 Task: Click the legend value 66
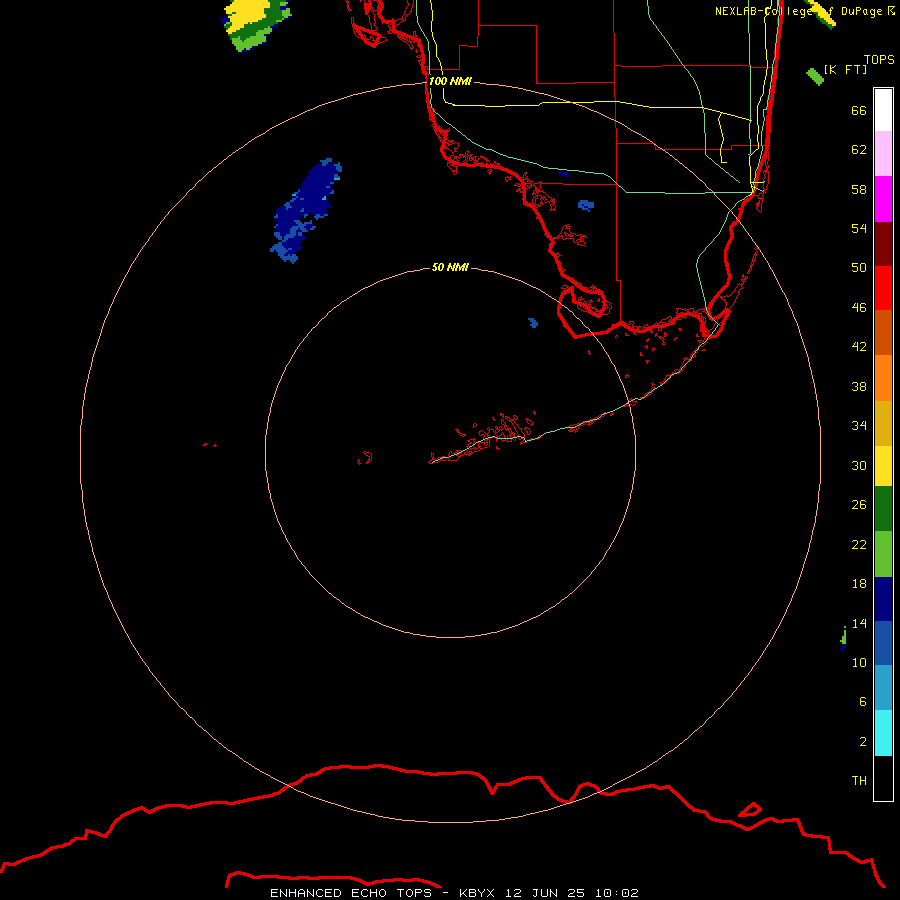[x=859, y=110]
